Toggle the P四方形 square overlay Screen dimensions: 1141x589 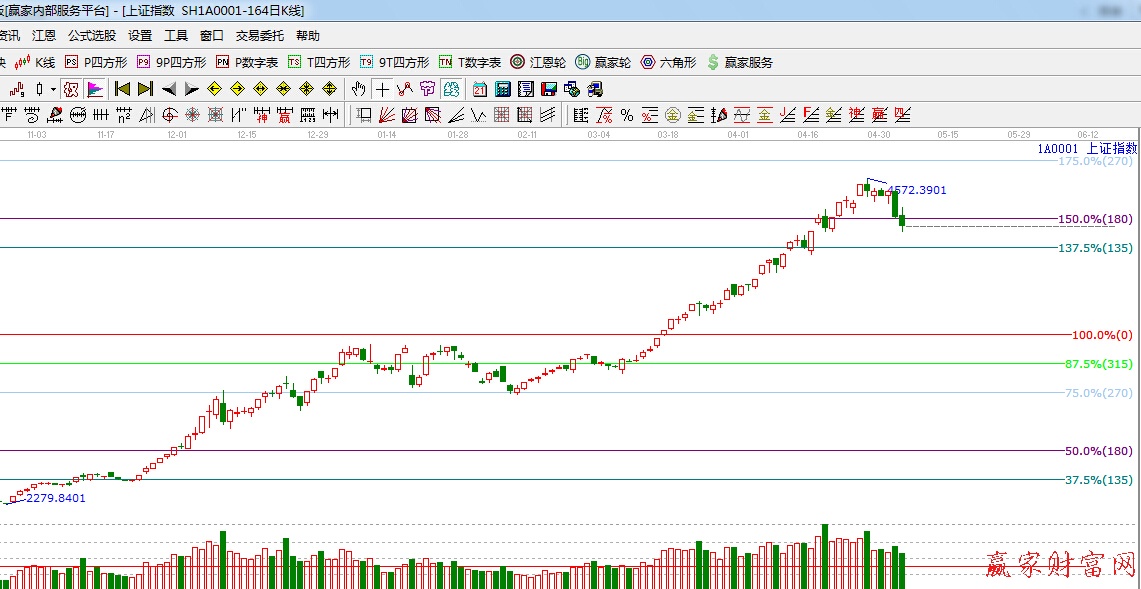(93, 62)
